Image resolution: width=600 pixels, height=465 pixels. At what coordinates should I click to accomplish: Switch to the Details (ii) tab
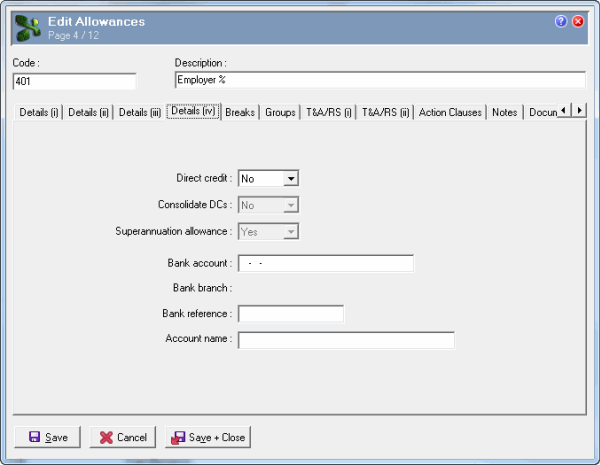[x=88, y=113]
